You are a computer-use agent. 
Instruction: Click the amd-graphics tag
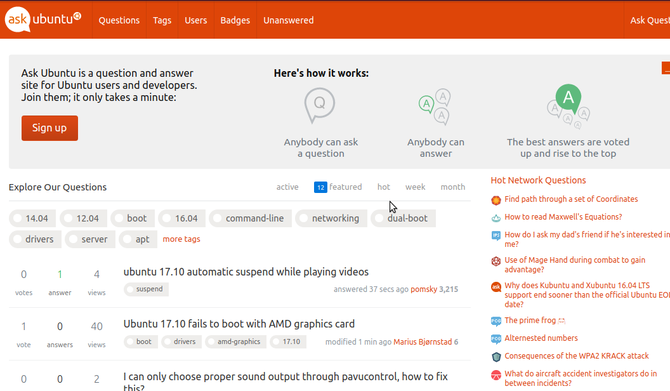point(236,342)
